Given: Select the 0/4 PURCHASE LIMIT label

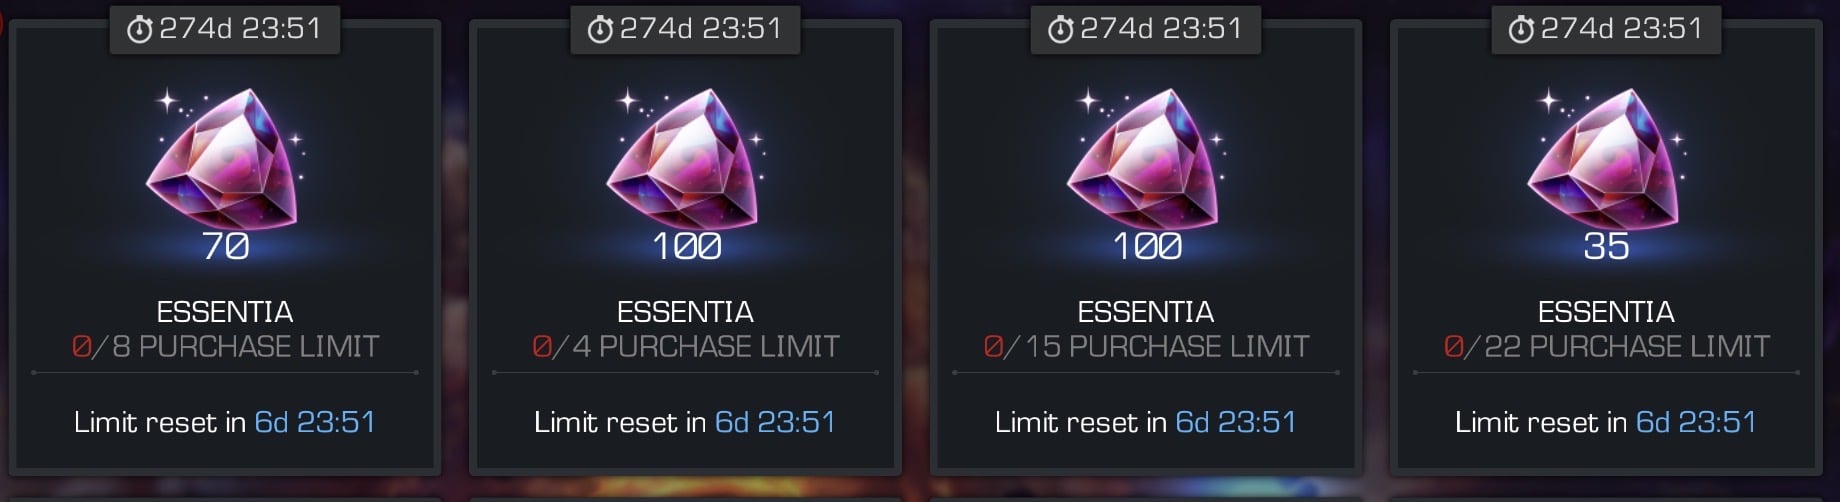Looking at the screenshot, I should [x=685, y=347].
